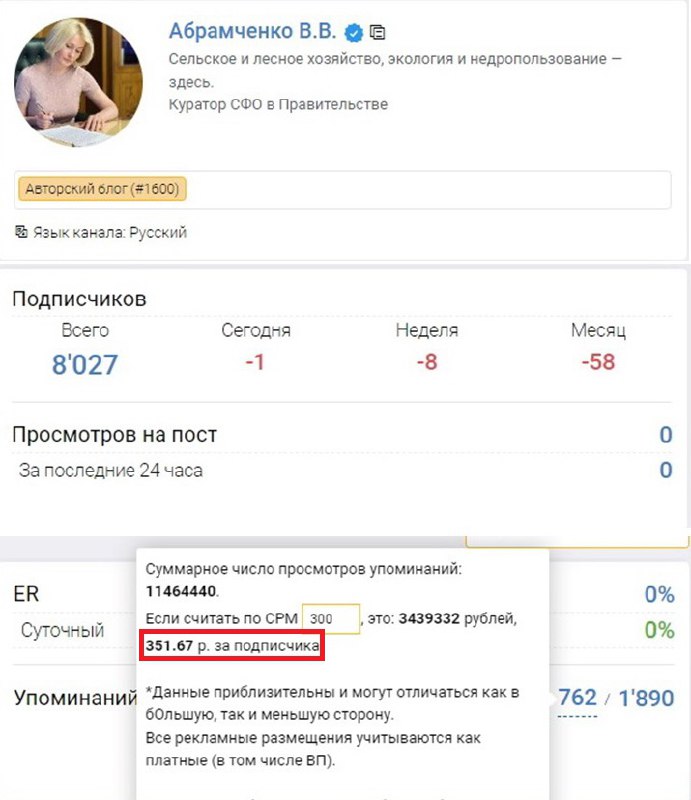
Task: Click the verified badge next to the channel name
Action: 354,33
